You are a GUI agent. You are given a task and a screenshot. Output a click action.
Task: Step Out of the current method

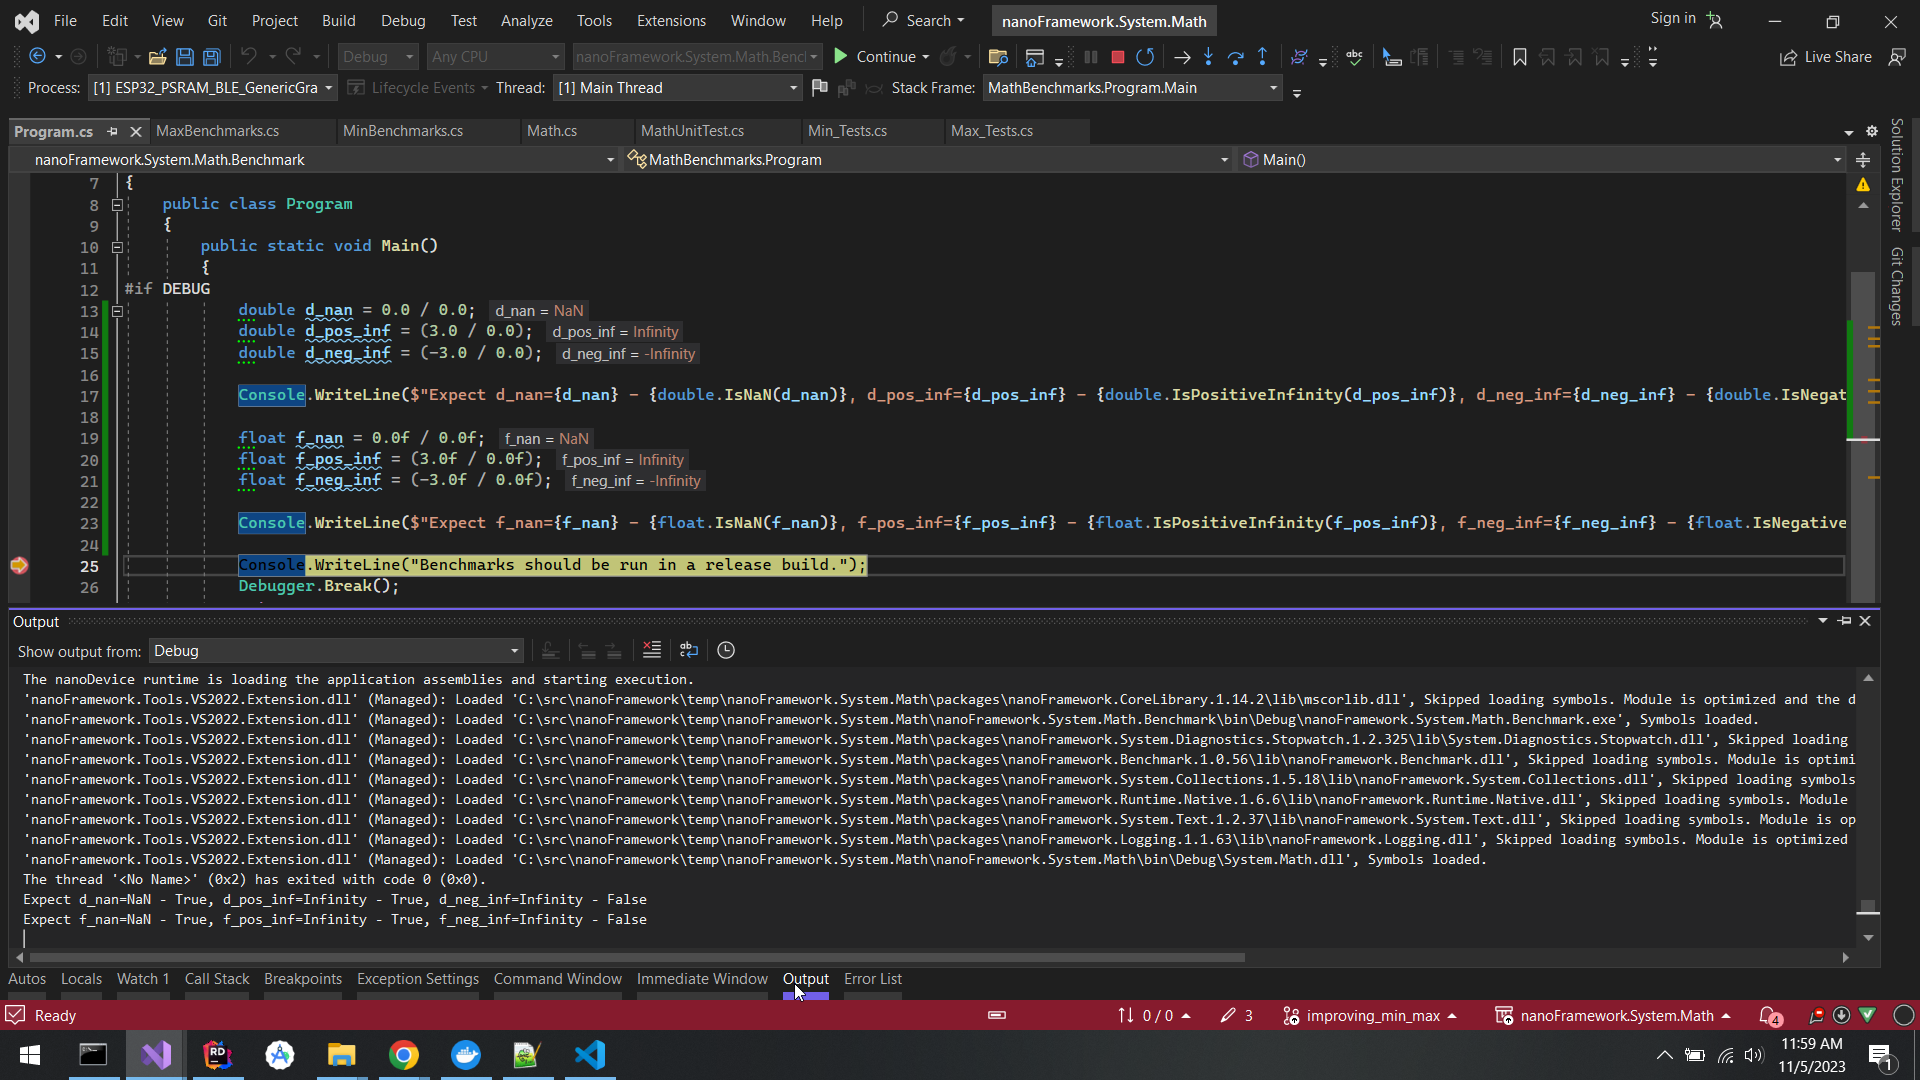(1263, 57)
